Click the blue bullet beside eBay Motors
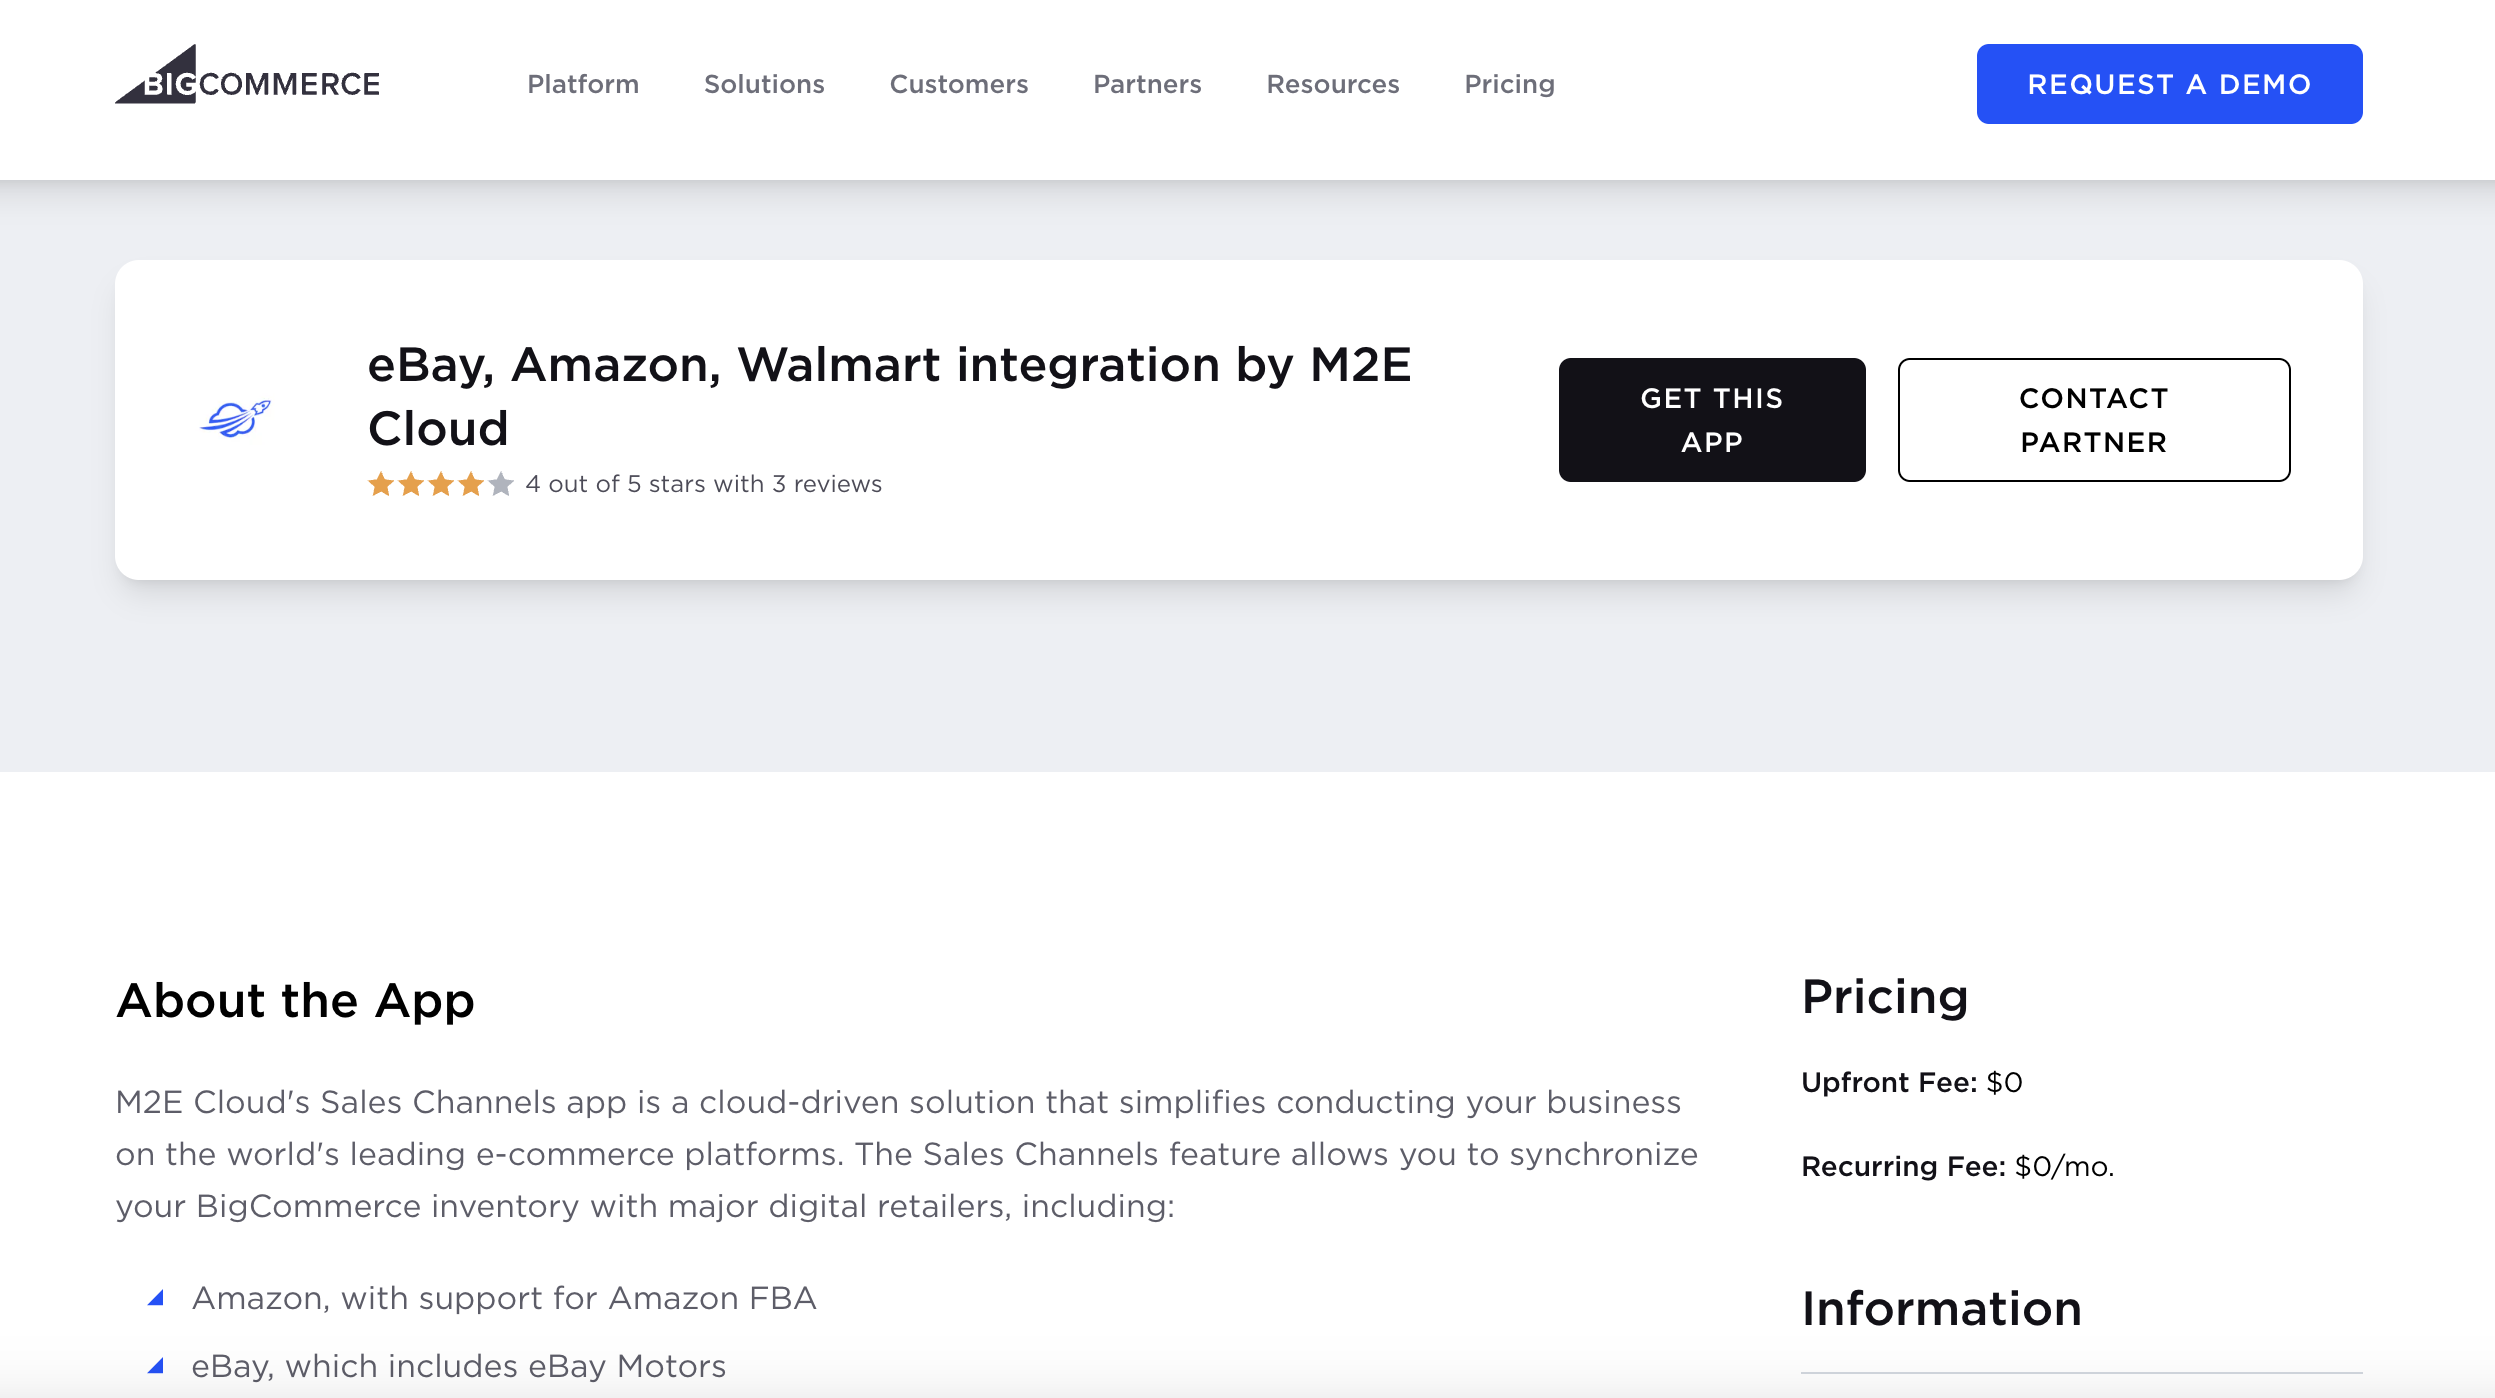Viewport: 2495px width, 1398px height. pyautogui.click(x=156, y=1366)
